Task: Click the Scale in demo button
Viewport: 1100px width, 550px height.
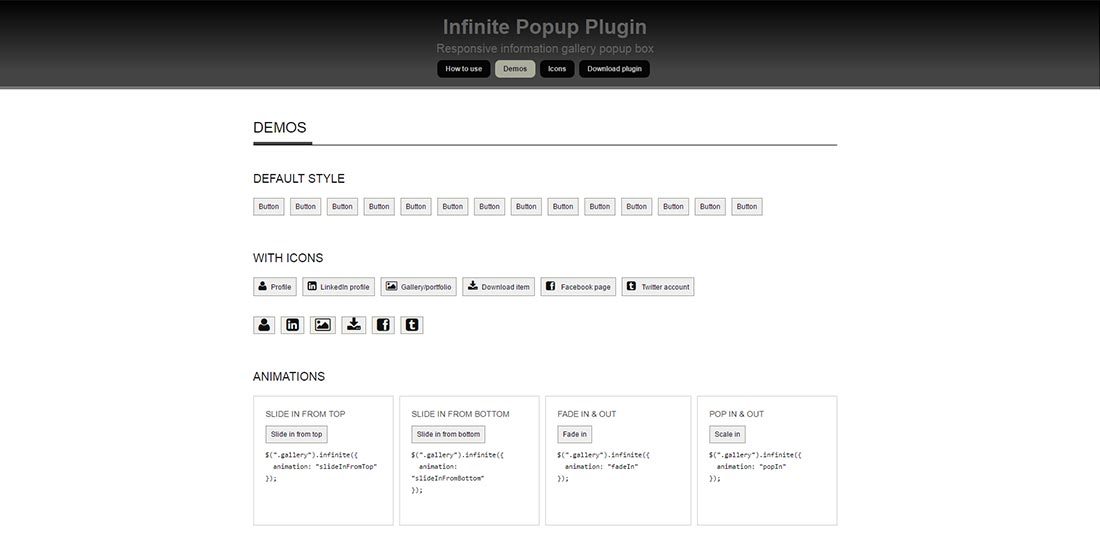Action: tap(727, 434)
